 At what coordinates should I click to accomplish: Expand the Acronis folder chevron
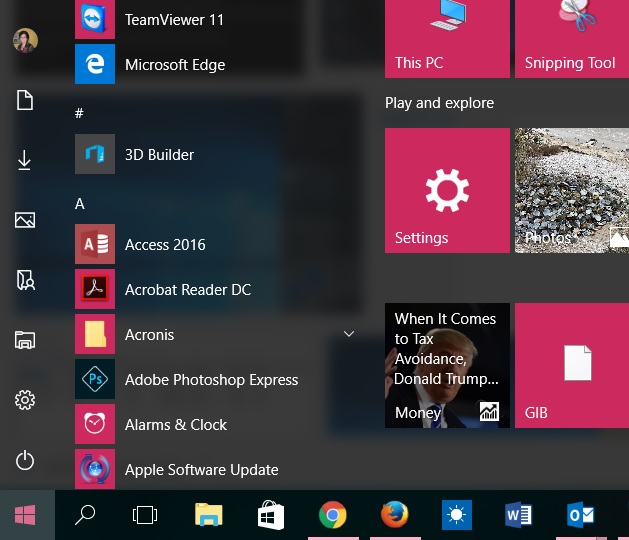pos(349,333)
